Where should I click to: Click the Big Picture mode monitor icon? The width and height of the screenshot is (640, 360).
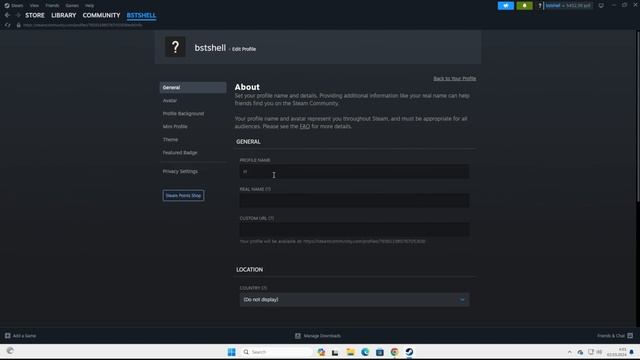pos(601,6)
